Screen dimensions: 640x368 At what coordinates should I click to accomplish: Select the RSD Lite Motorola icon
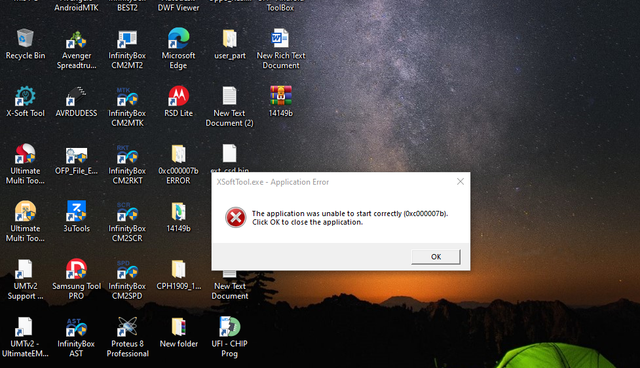pyautogui.click(x=178, y=96)
